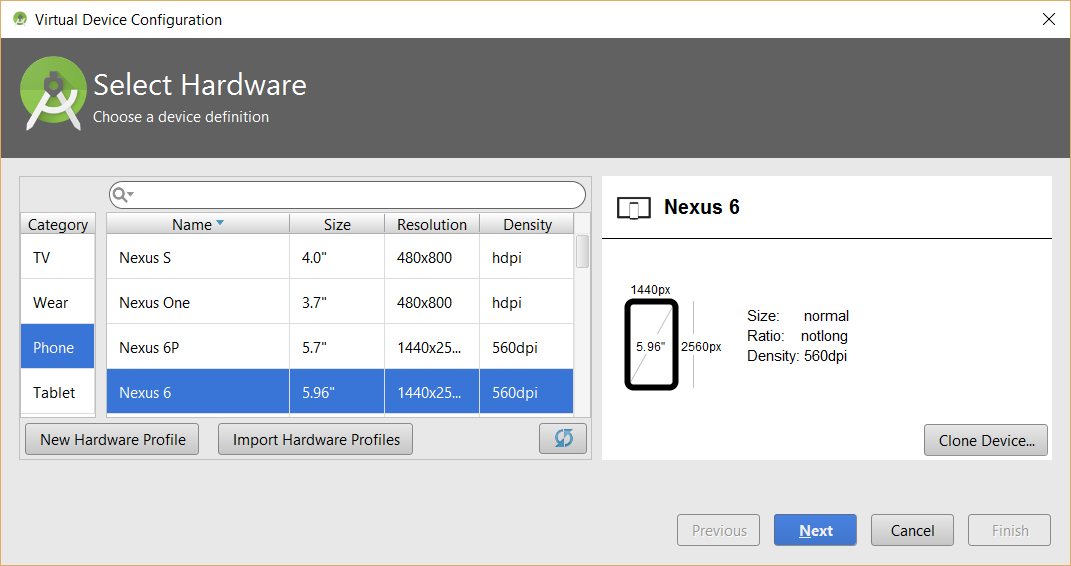The height and width of the screenshot is (566, 1071).
Task: Click the refresh hardware list icon button
Action: click(x=563, y=438)
